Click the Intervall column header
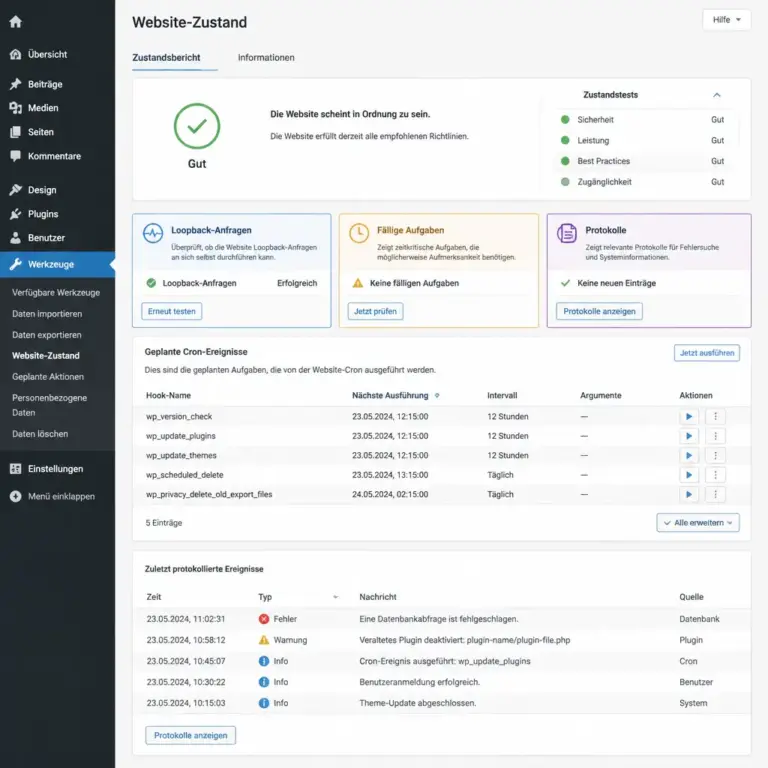Viewport: 768px width, 768px height. click(x=502, y=395)
